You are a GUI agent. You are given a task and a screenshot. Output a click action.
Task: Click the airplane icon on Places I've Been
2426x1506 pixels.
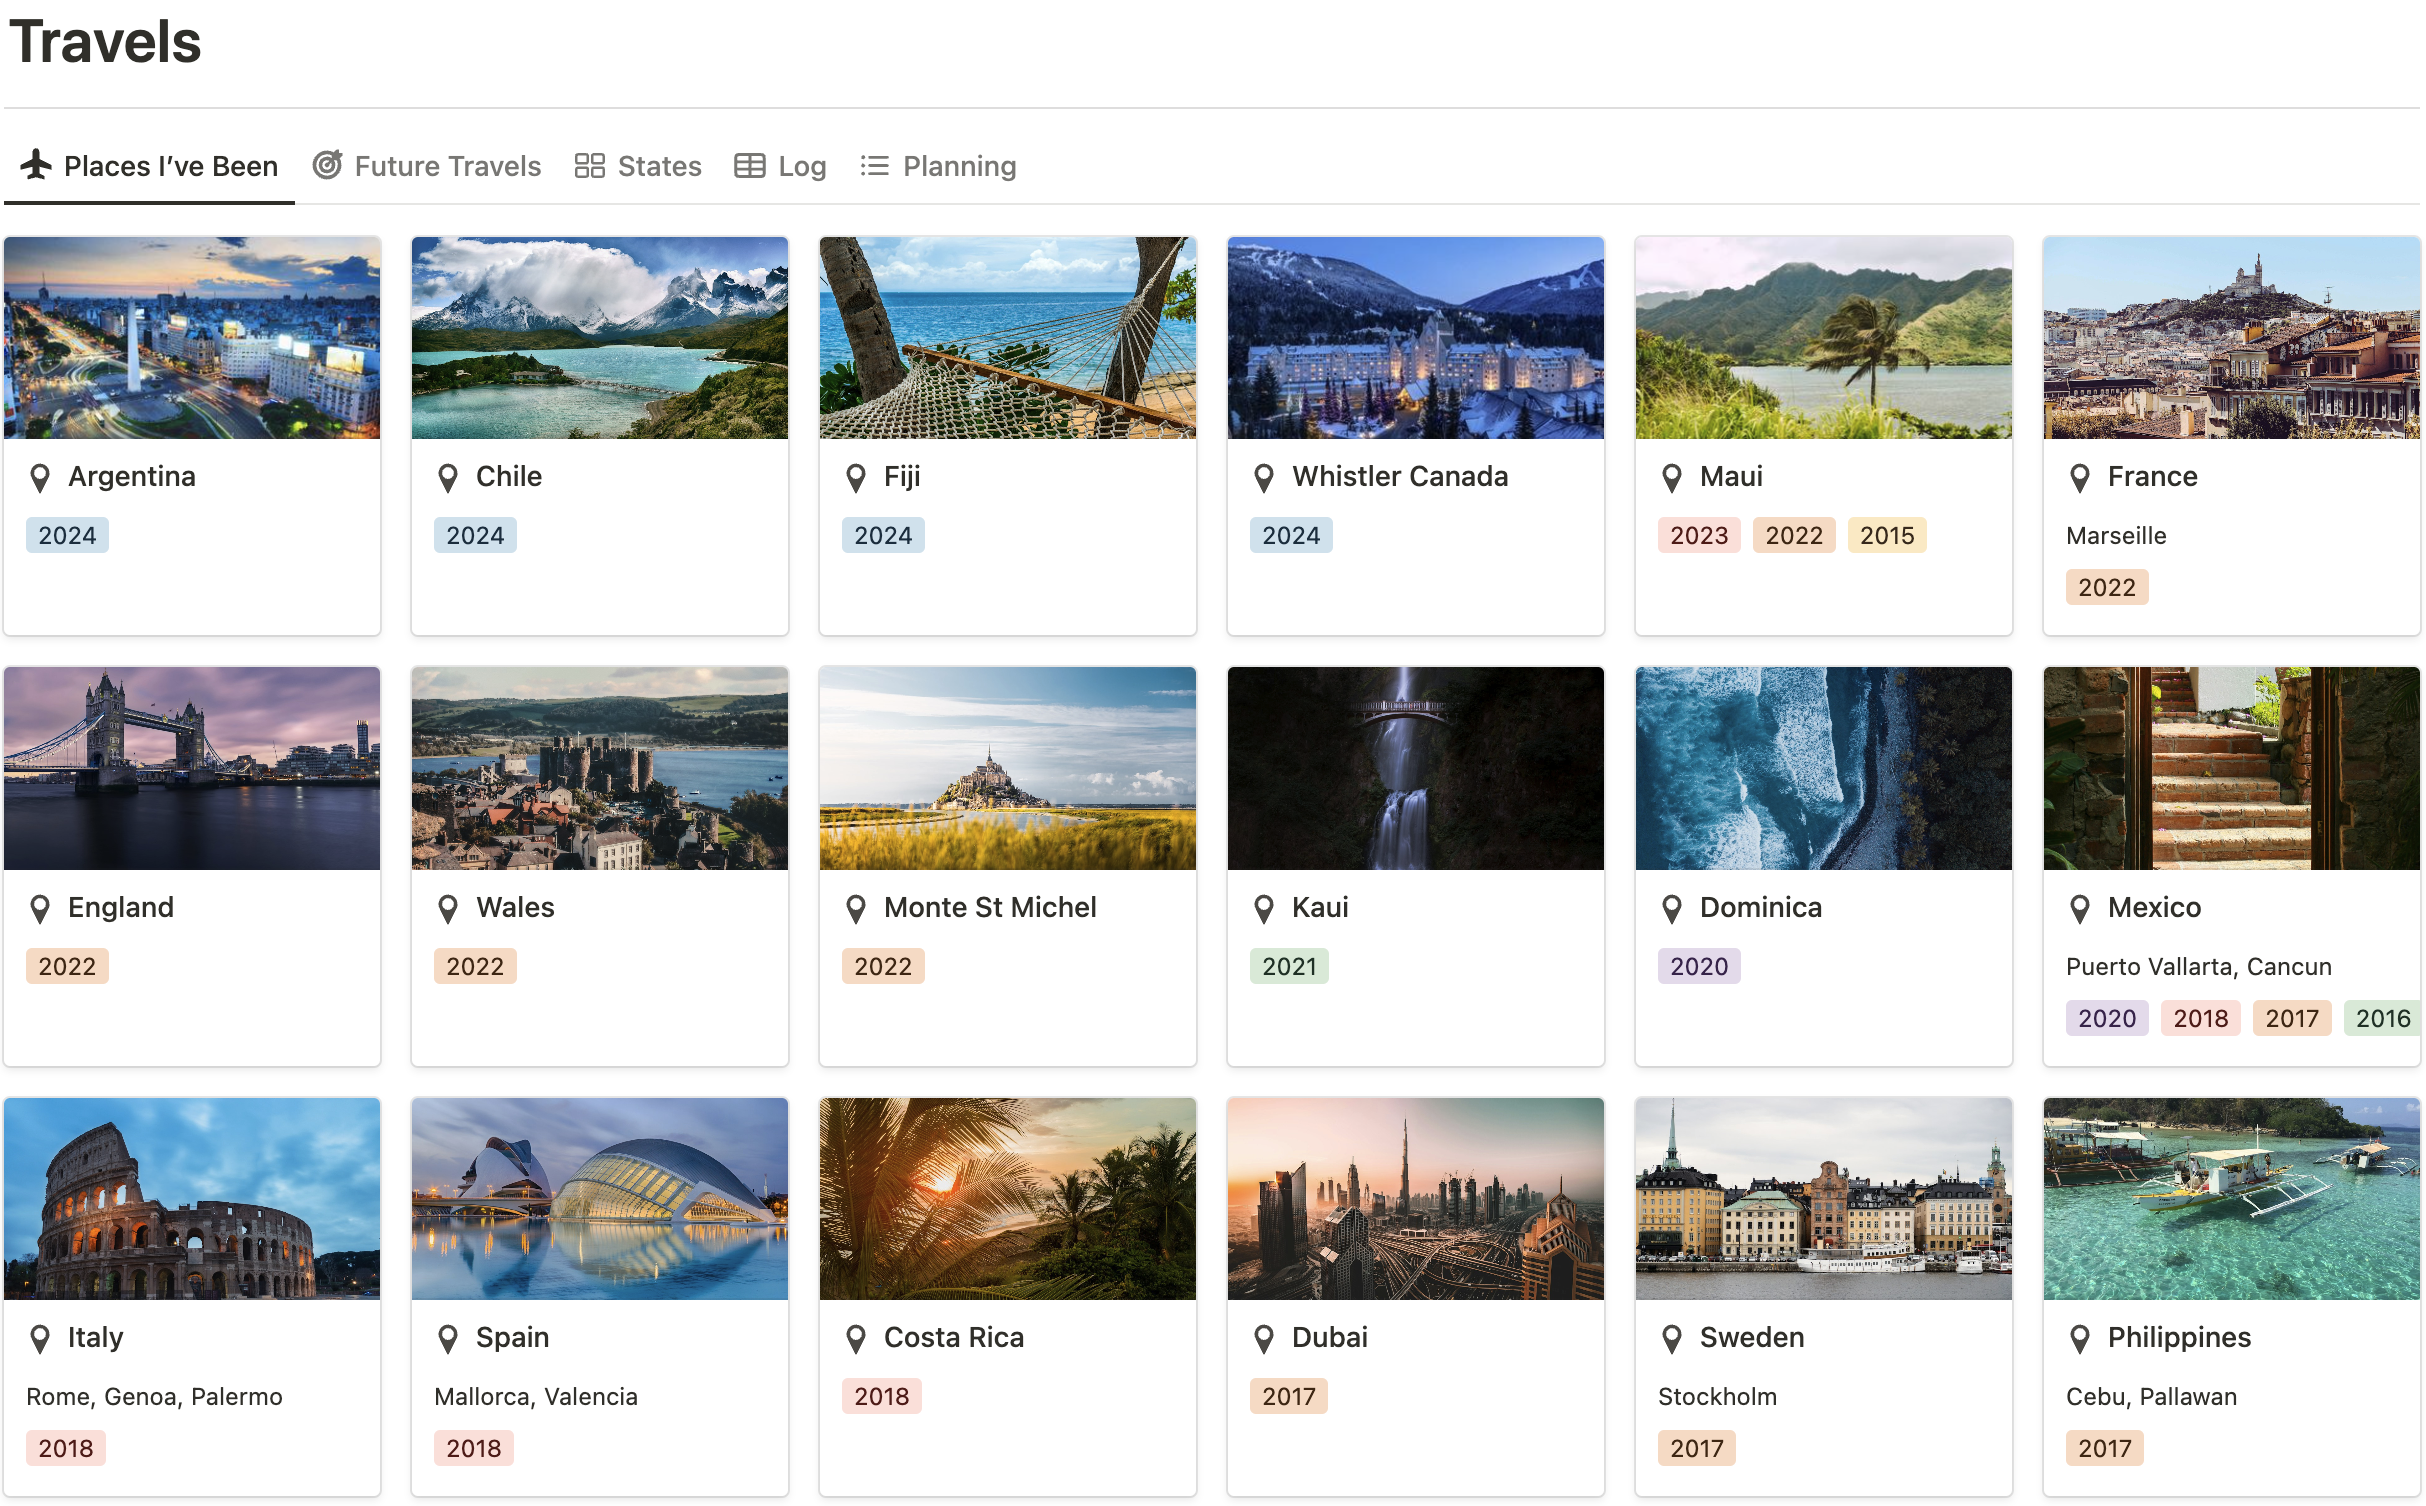tap(36, 165)
